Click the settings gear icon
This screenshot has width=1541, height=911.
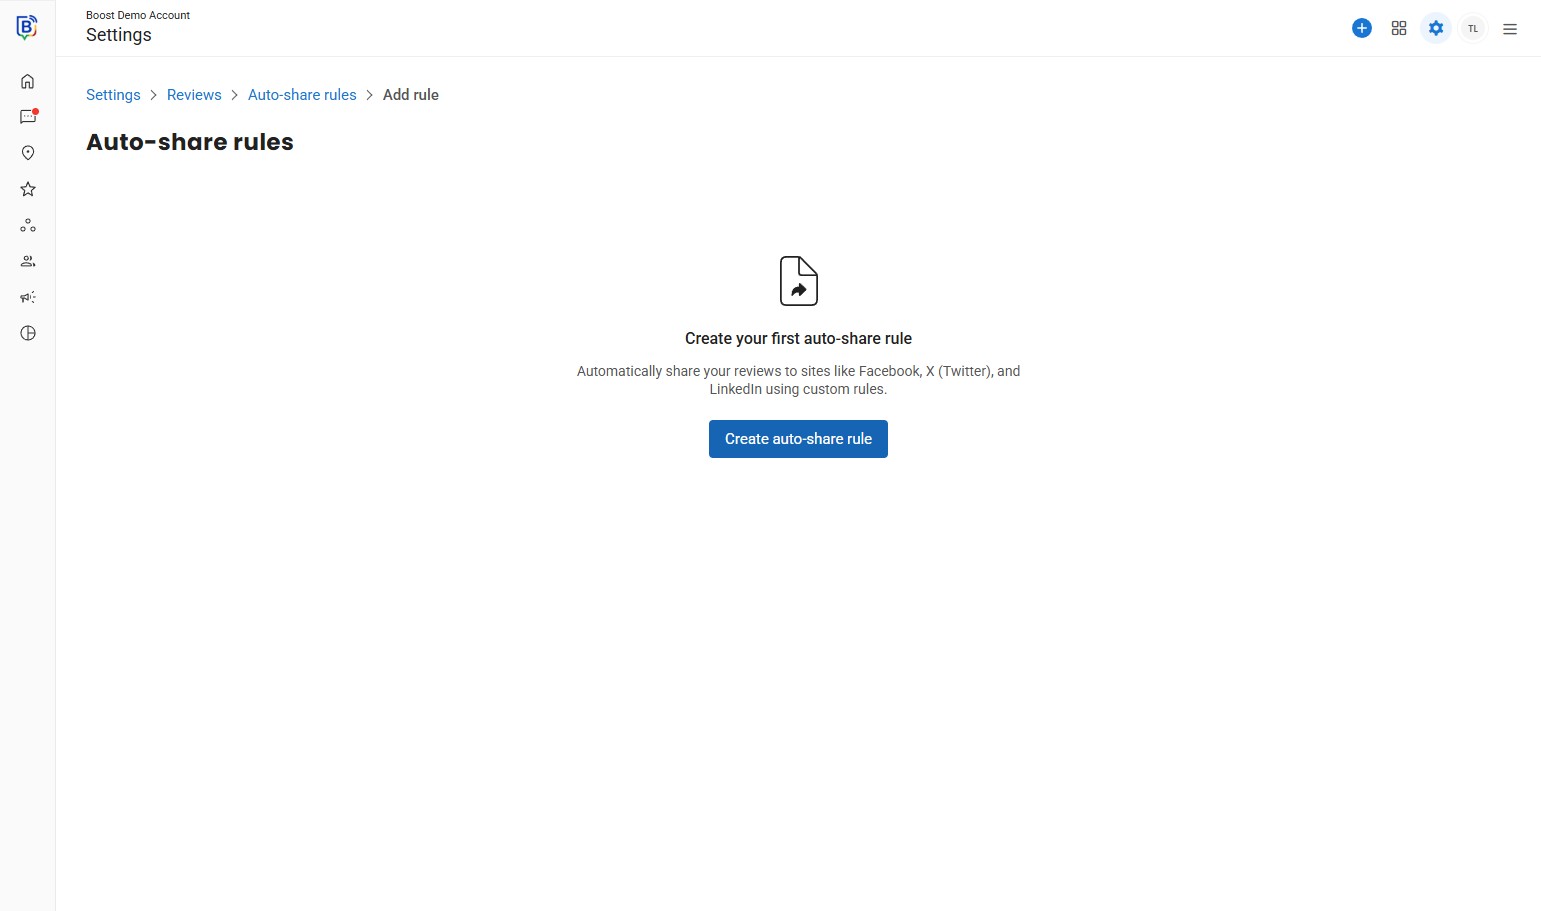click(x=1436, y=29)
